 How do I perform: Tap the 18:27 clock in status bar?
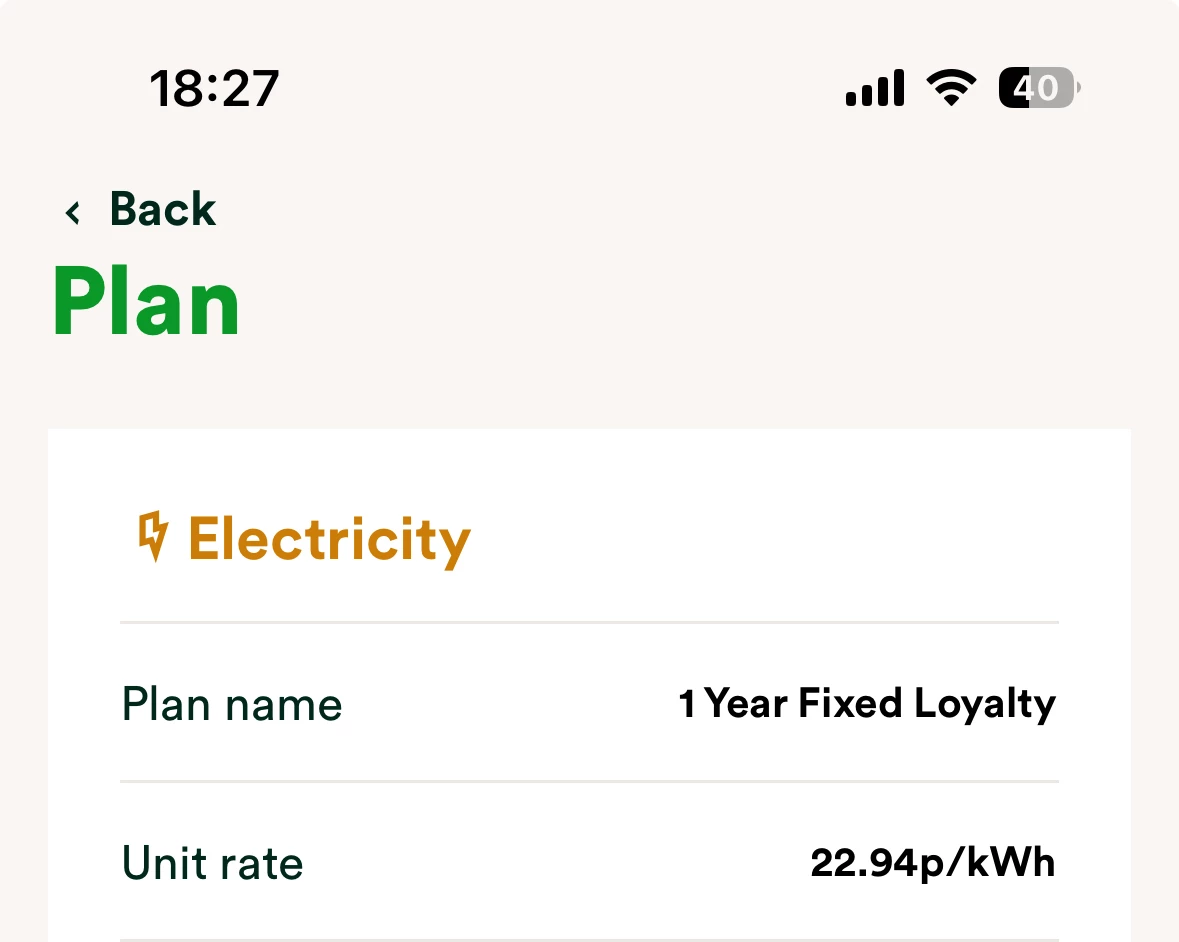[x=214, y=89]
